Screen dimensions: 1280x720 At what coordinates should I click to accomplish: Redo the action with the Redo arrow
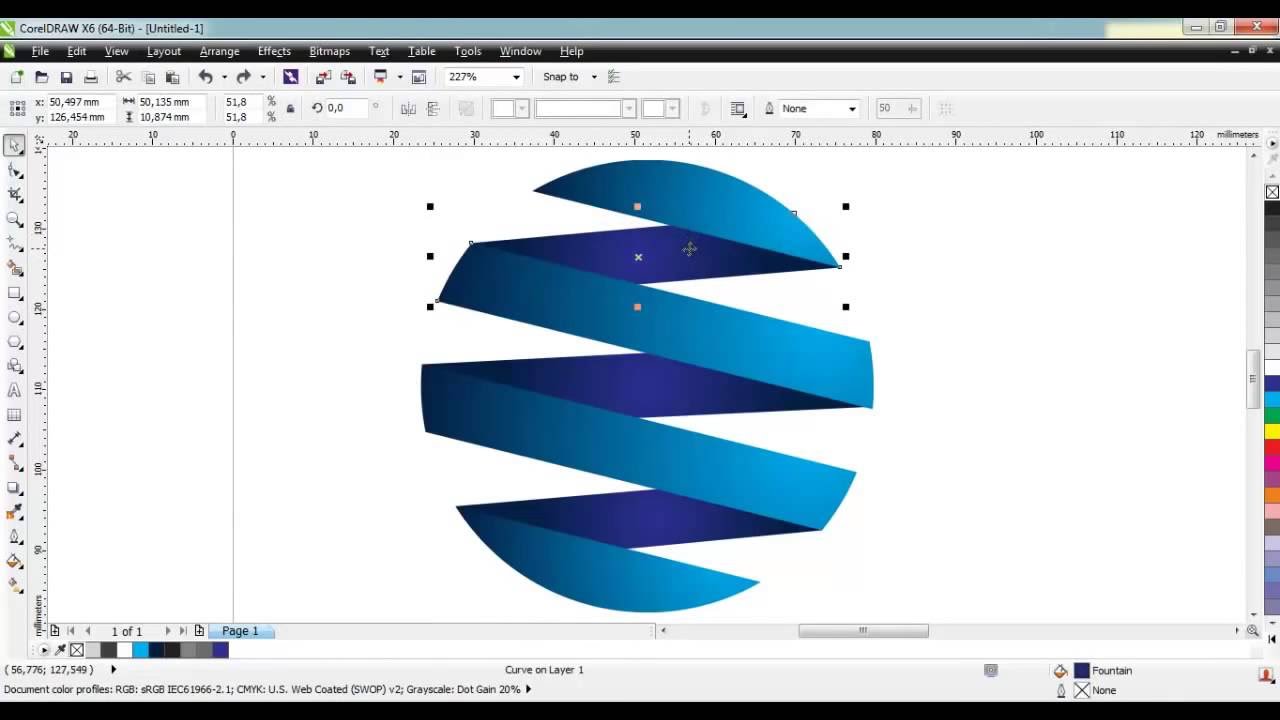tap(243, 77)
